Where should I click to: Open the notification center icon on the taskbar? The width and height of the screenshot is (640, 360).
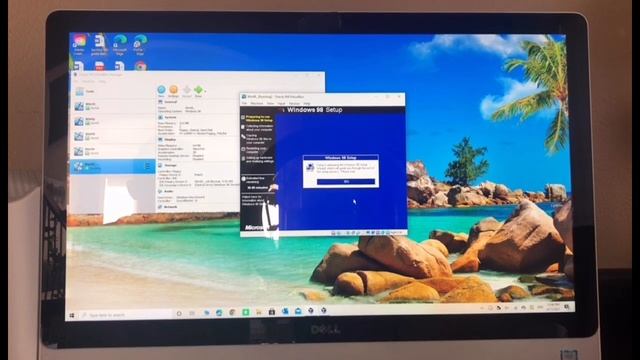click(567, 306)
